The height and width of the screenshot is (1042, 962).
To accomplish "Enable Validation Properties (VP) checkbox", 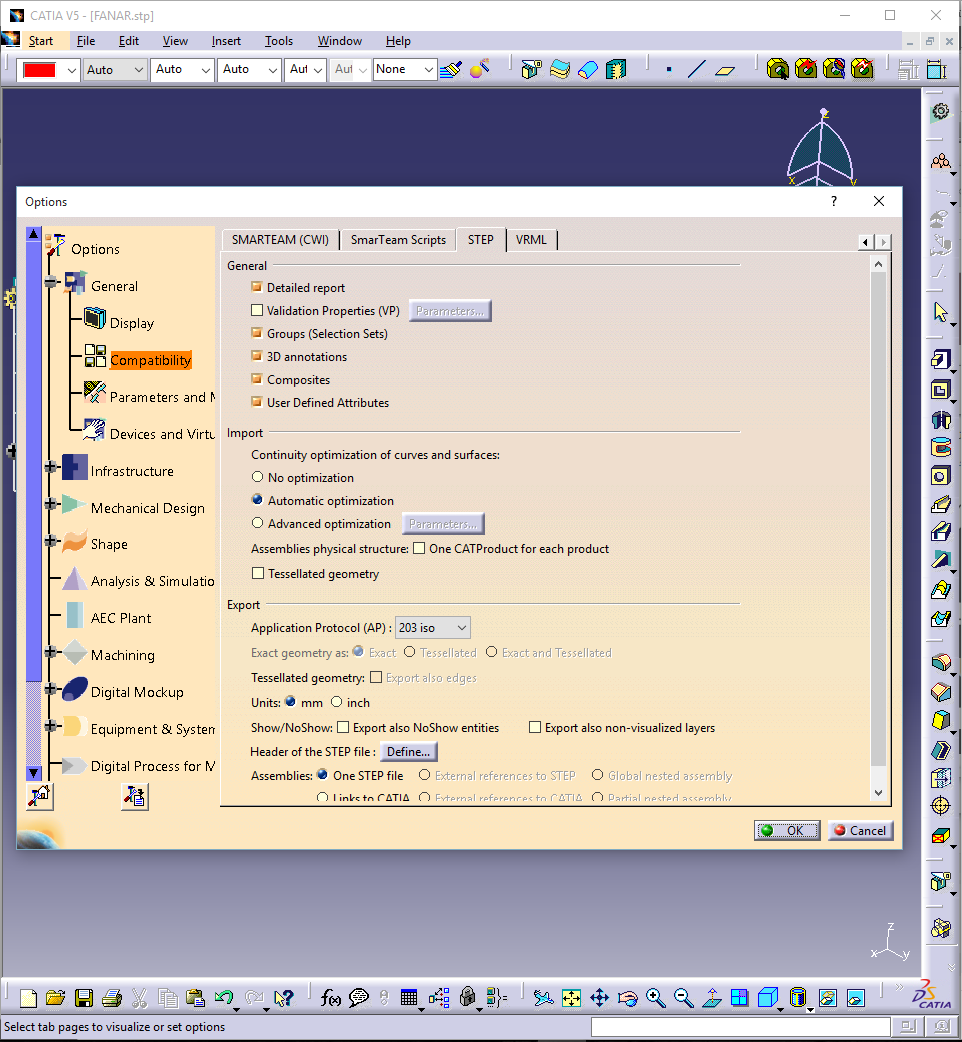I will click(x=257, y=310).
